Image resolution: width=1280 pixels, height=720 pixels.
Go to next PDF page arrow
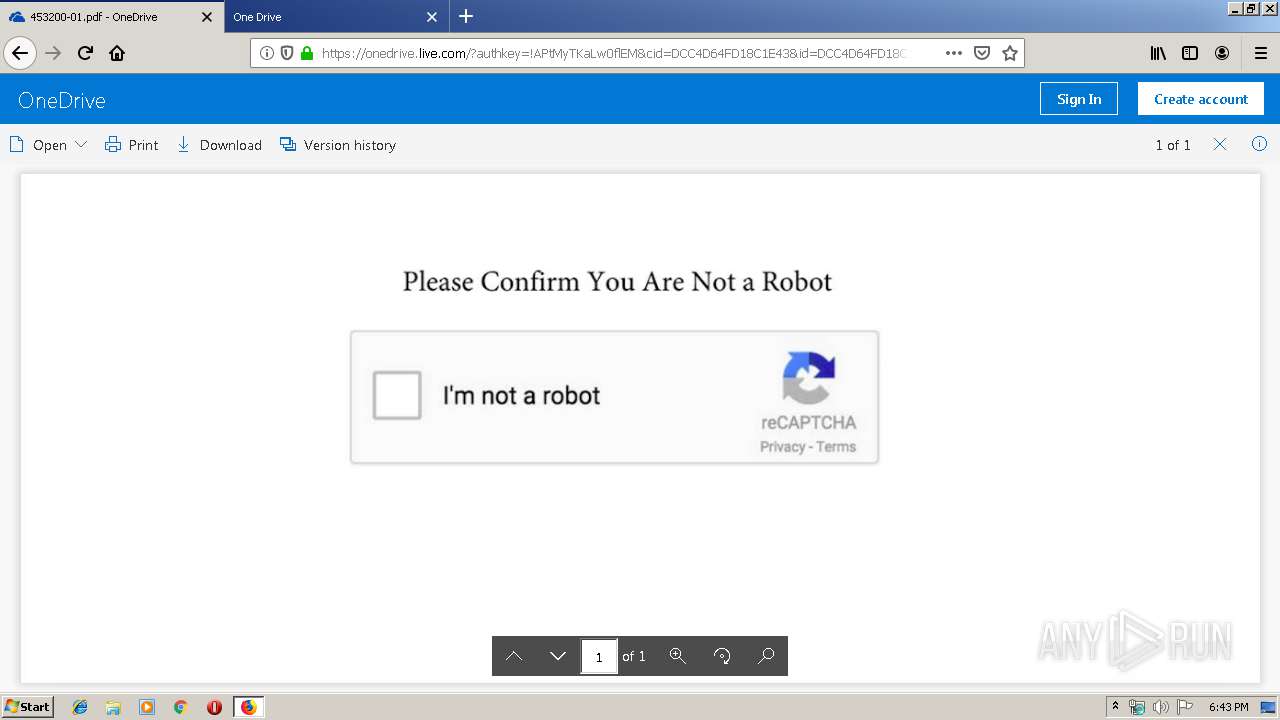pyautogui.click(x=558, y=656)
